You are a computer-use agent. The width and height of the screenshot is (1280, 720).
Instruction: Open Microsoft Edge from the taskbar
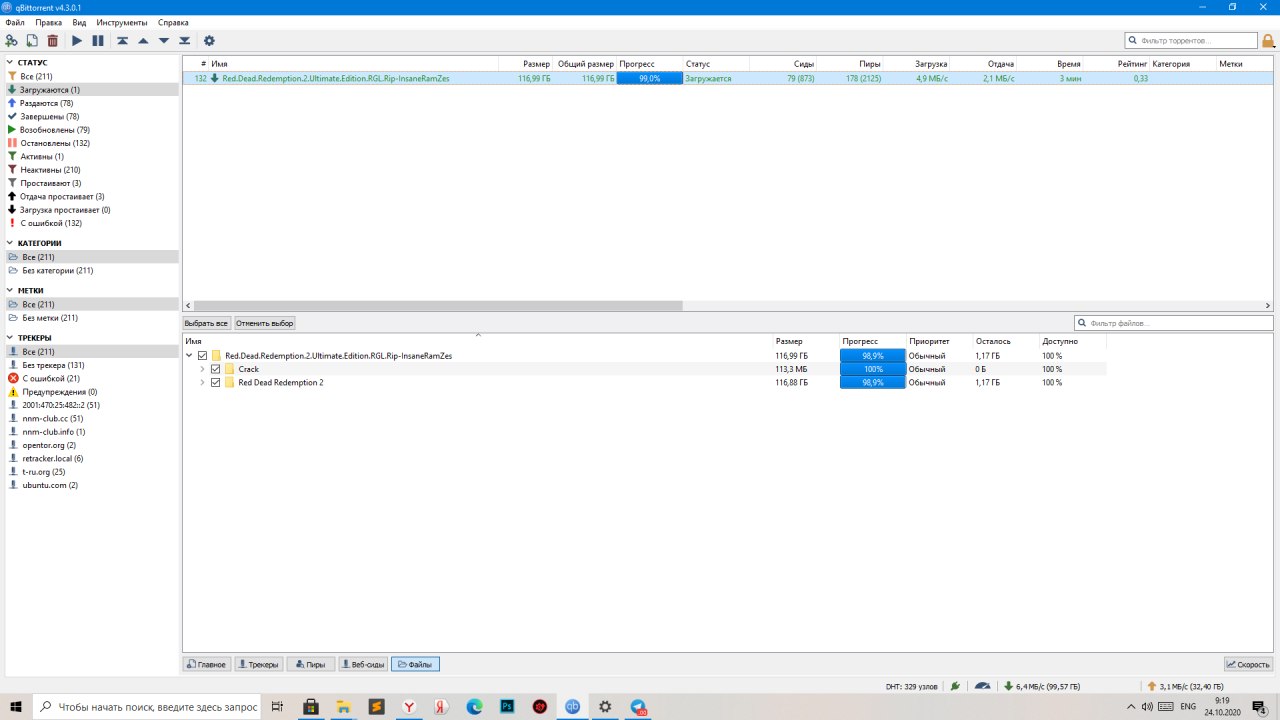(475, 706)
